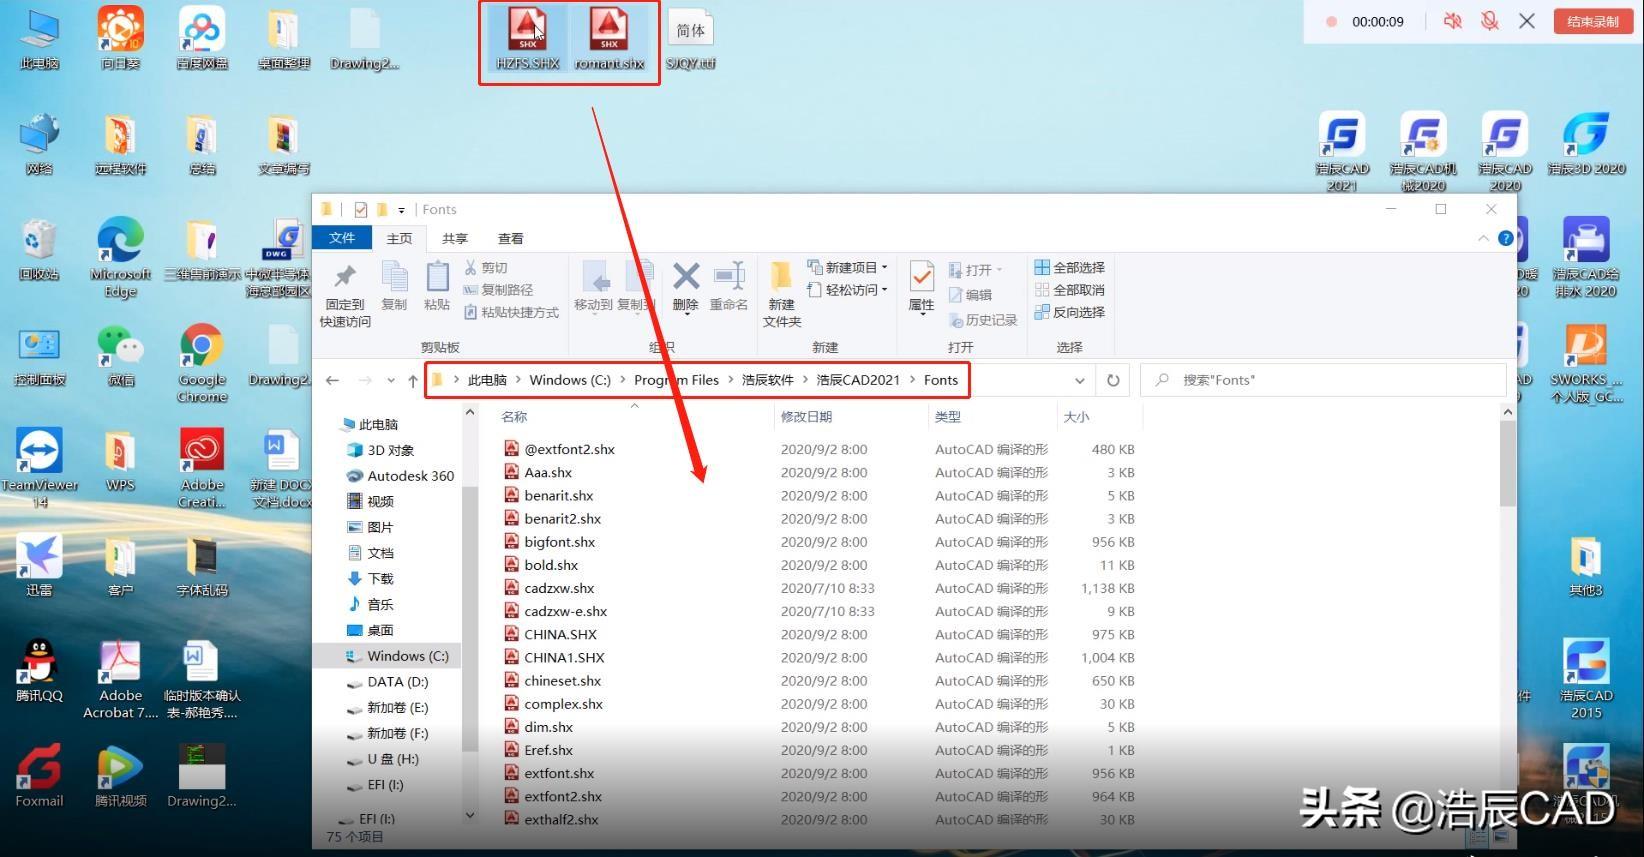Click History (历史记录) in ribbon
The image size is (1644, 857).
point(983,320)
